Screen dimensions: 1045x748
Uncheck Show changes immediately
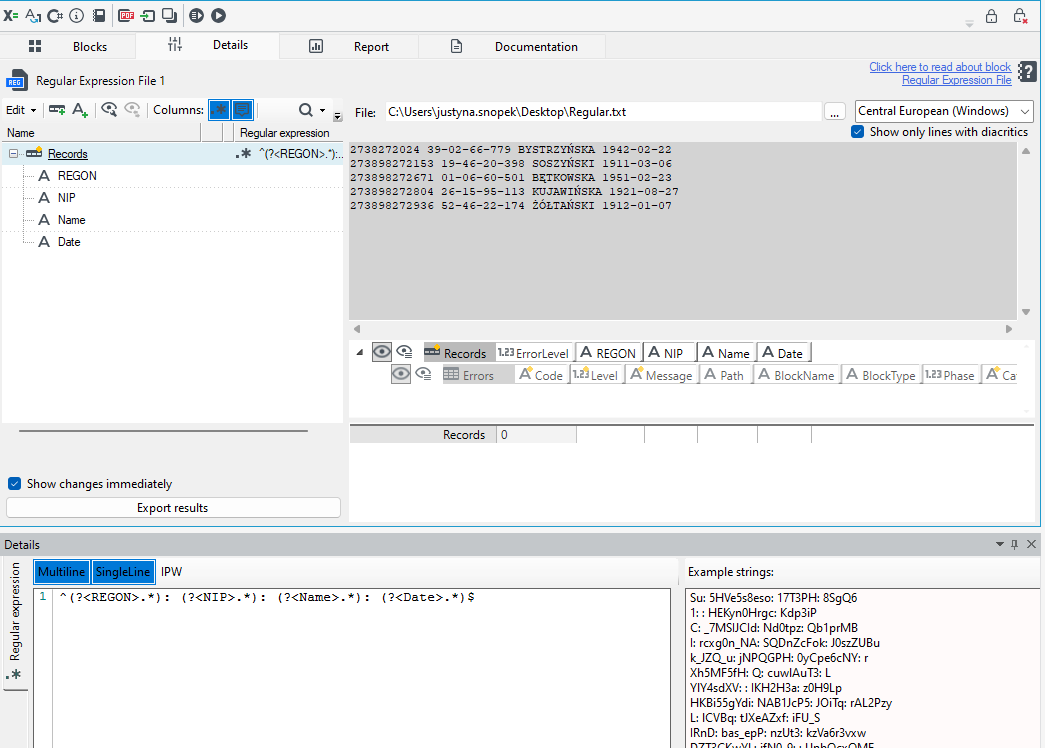coord(14,483)
